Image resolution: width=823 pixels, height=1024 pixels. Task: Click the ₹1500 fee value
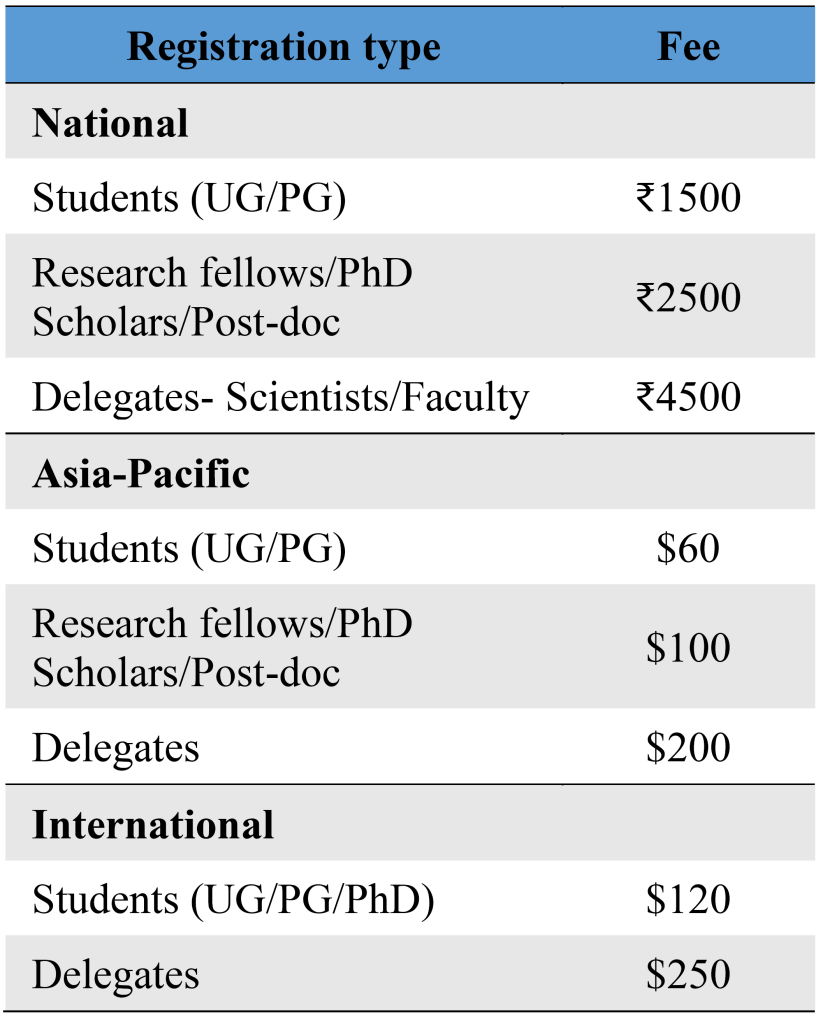pos(688,197)
